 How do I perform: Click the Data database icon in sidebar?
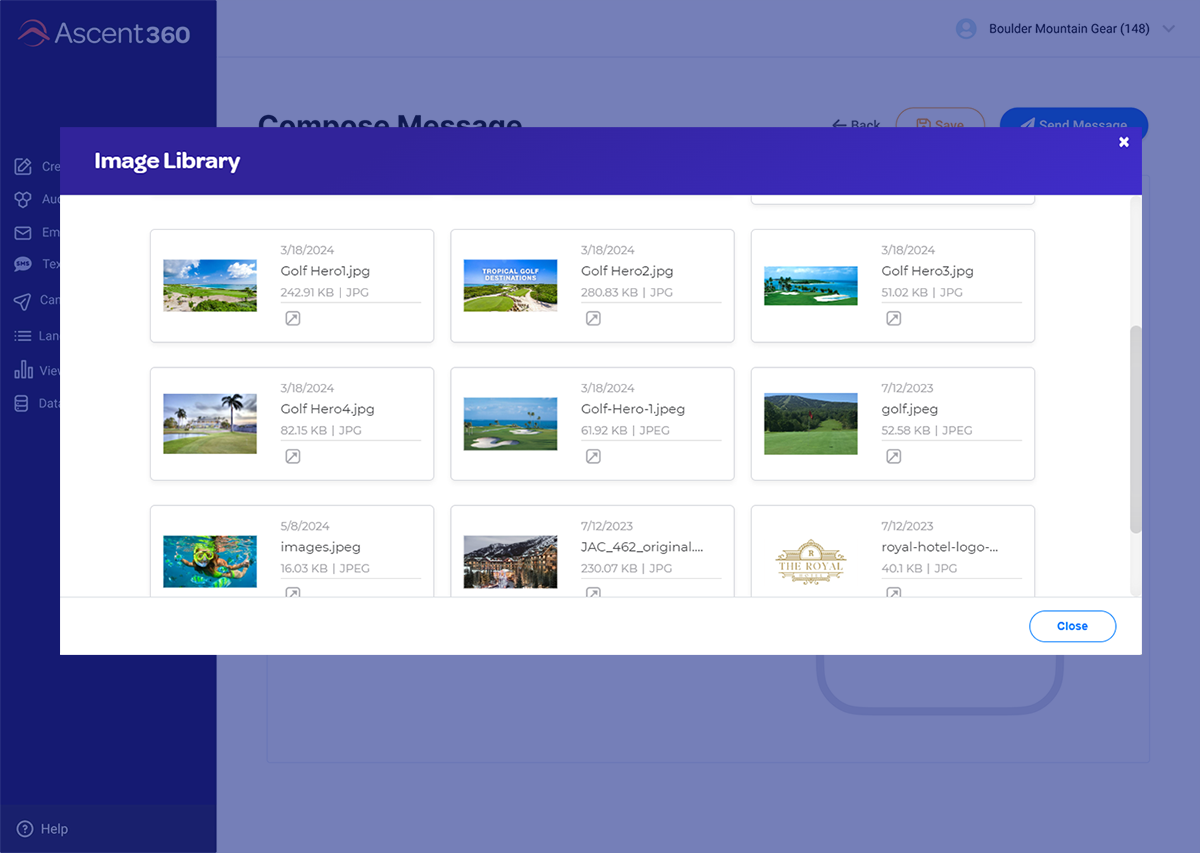click(x=22, y=404)
